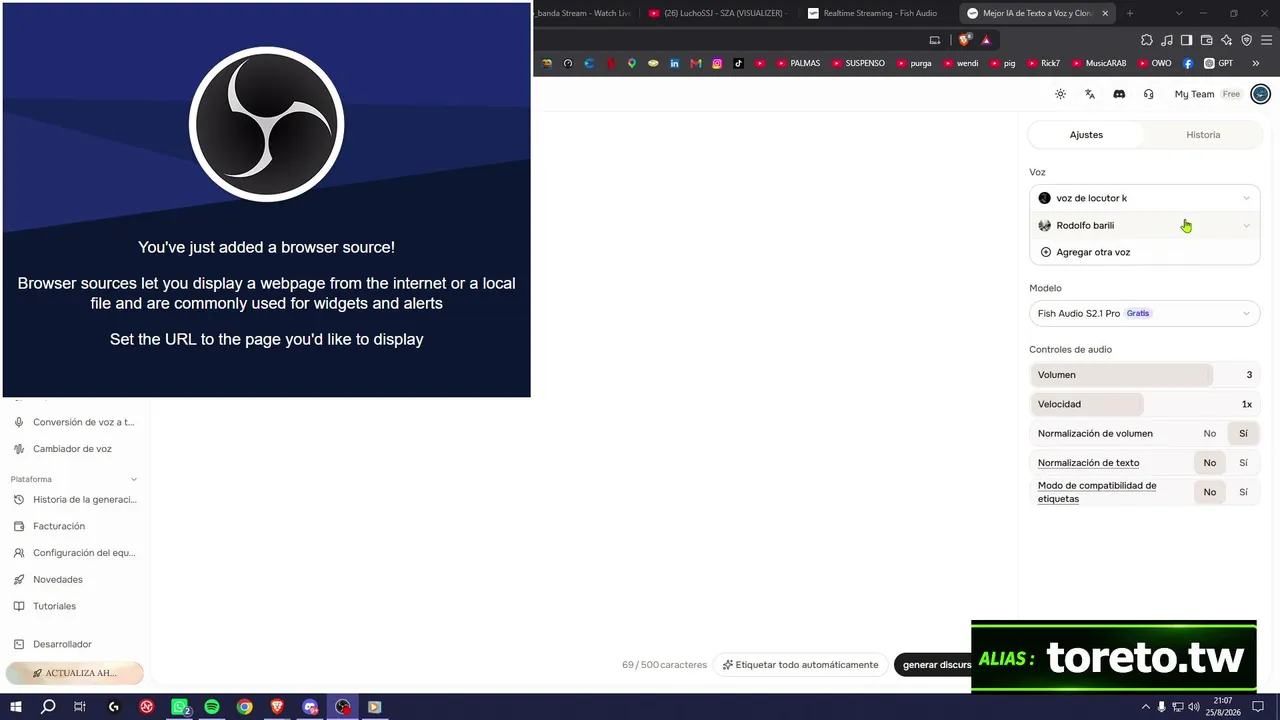Screen dimensions: 1280x720
Task: Open the Google Maps bookmark icon
Action: (x=631, y=63)
